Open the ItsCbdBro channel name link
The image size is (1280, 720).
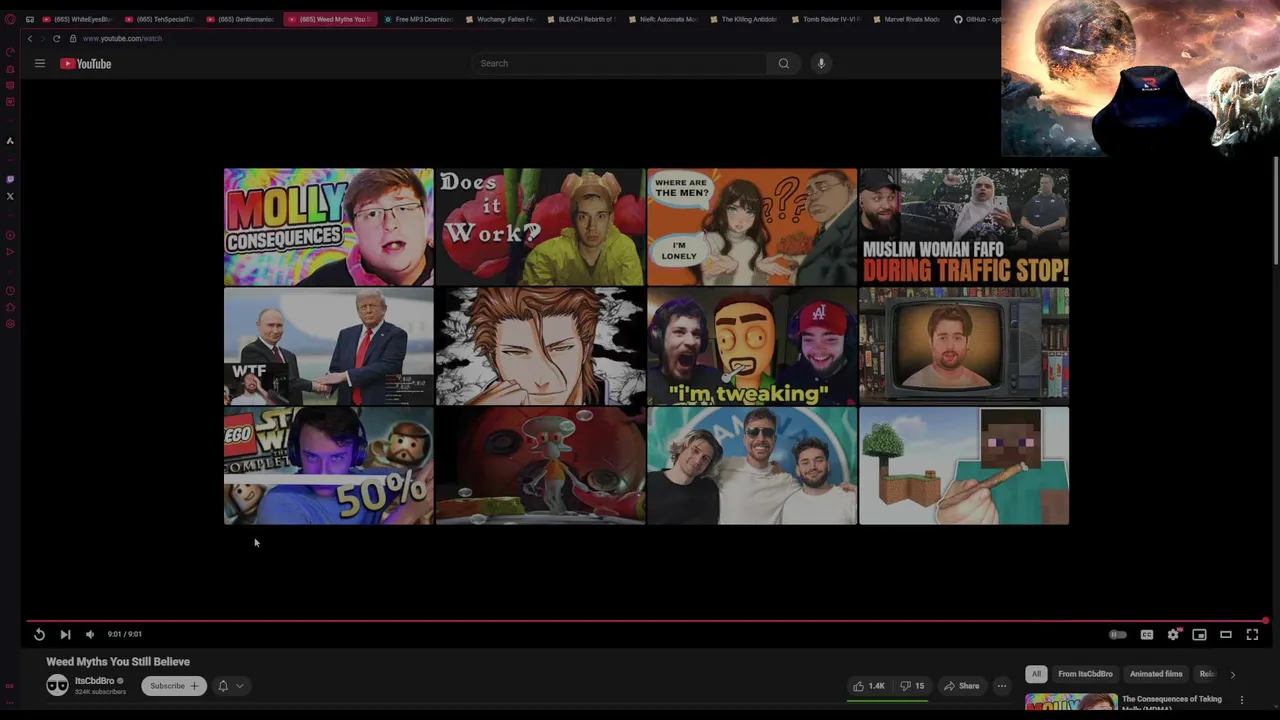tap(95, 681)
